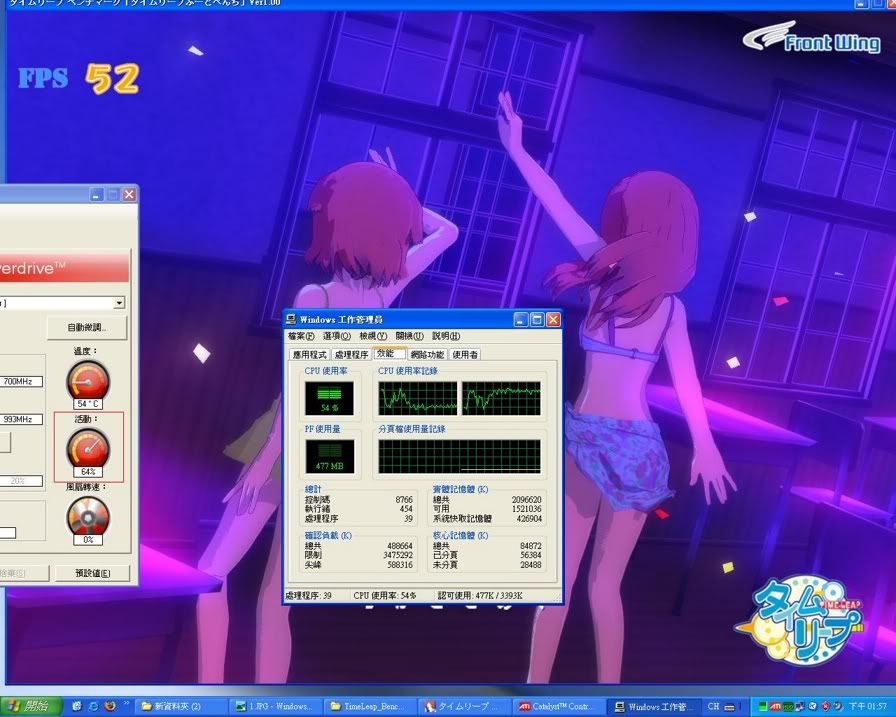Image resolution: width=896 pixels, height=717 pixels.
Task: Click the 700MHz clock value field
Action: 21,381
